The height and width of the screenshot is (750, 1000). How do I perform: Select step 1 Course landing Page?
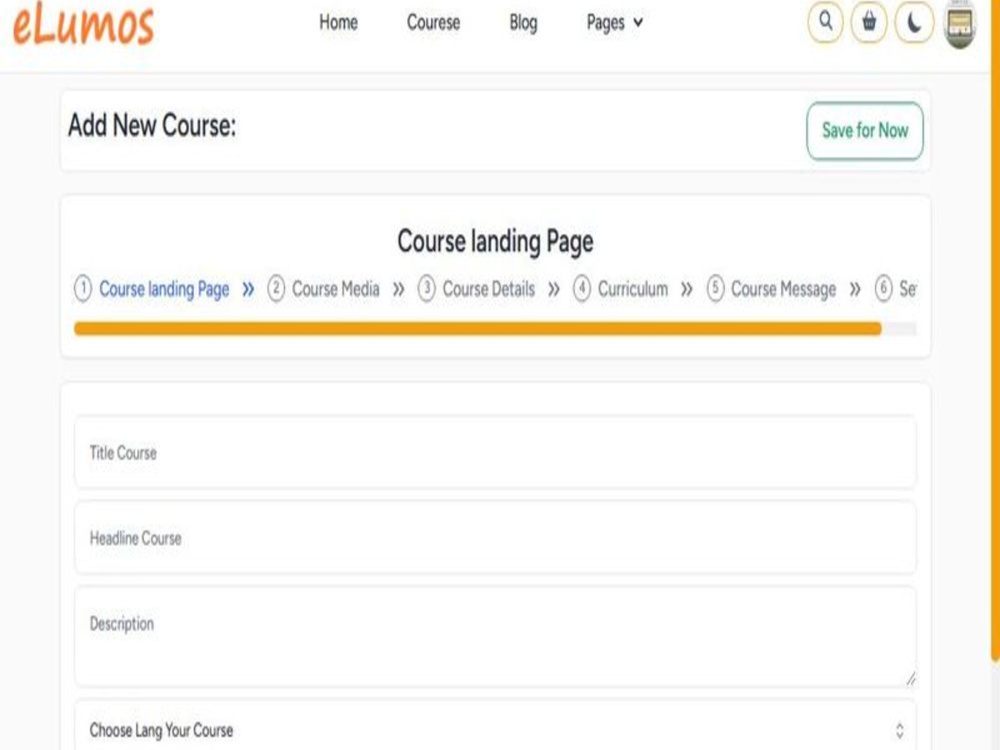coord(152,289)
